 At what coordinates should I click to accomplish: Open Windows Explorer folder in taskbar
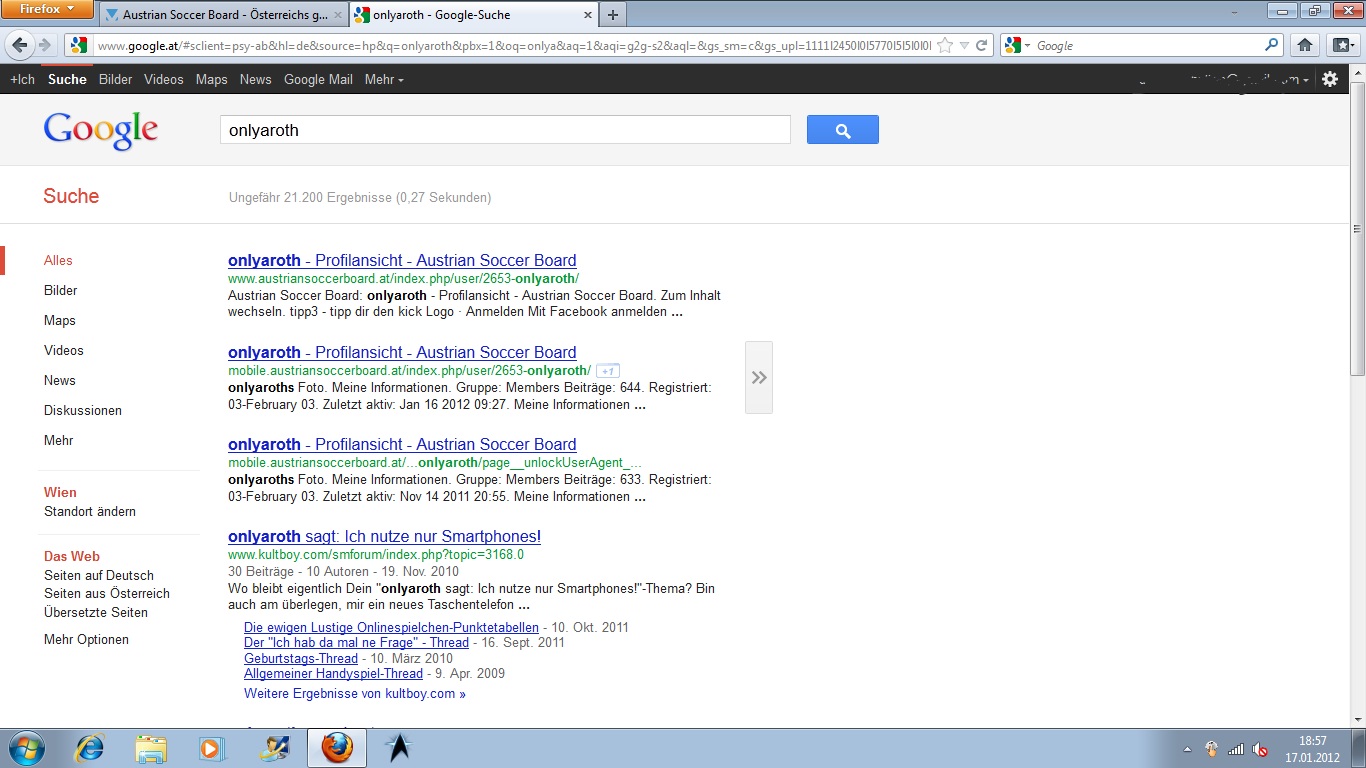pos(151,748)
